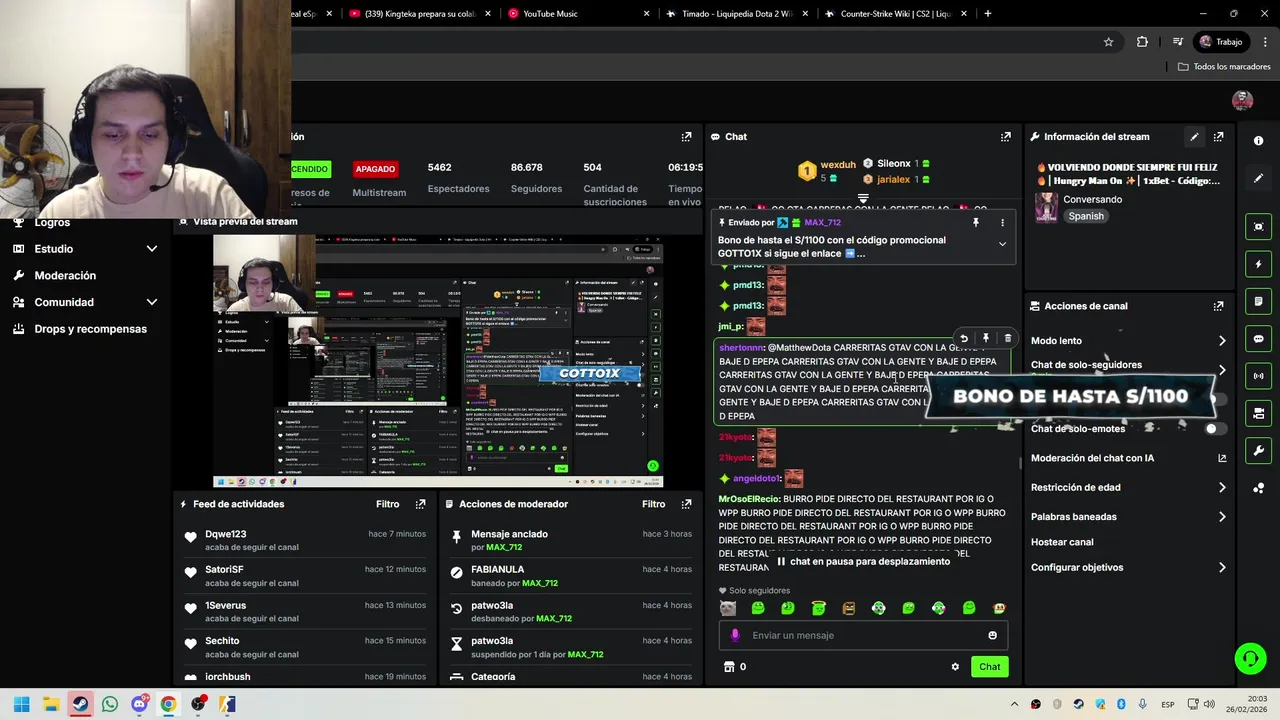Pin sherlonnn's message with pin icon

tap(985, 339)
